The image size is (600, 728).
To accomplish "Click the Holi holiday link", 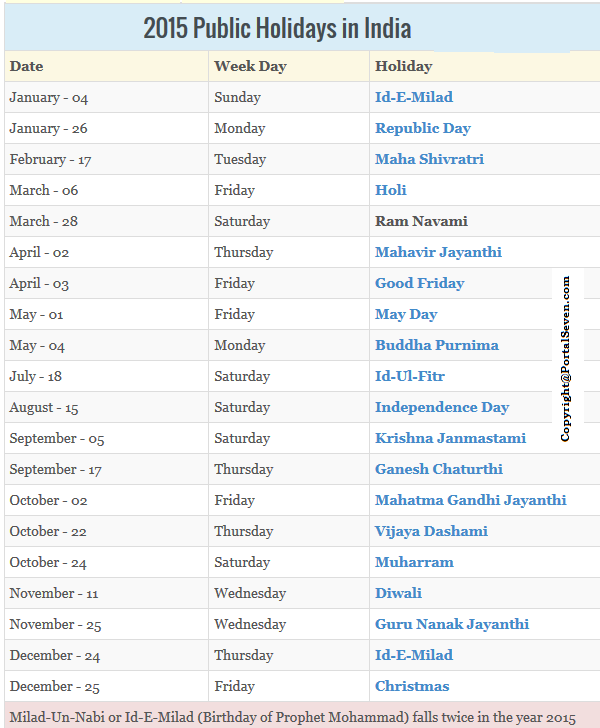I will 391,190.
